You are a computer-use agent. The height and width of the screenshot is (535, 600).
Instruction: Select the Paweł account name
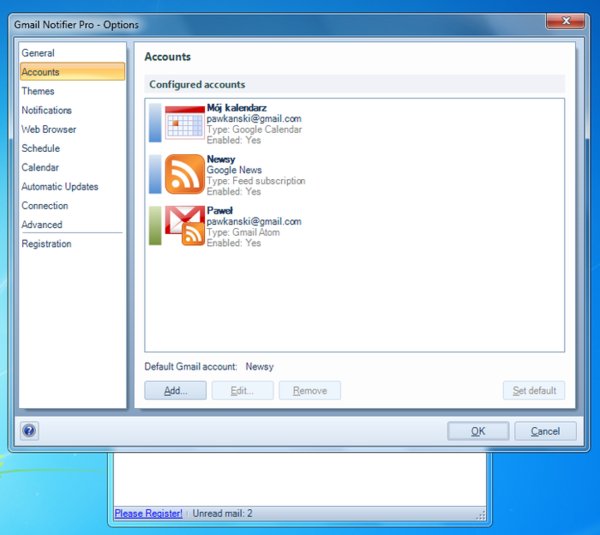tap(220, 210)
